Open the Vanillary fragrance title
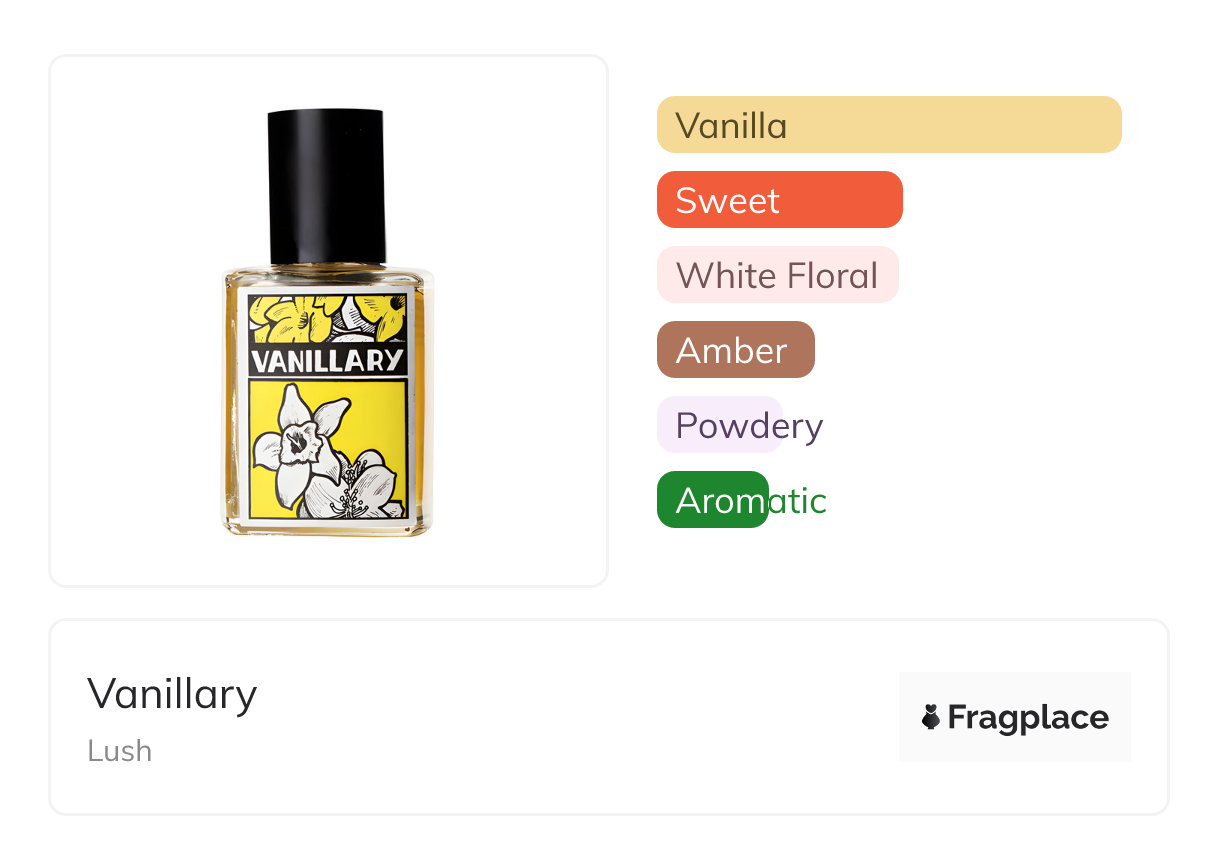 pyautogui.click(x=172, y=693)
